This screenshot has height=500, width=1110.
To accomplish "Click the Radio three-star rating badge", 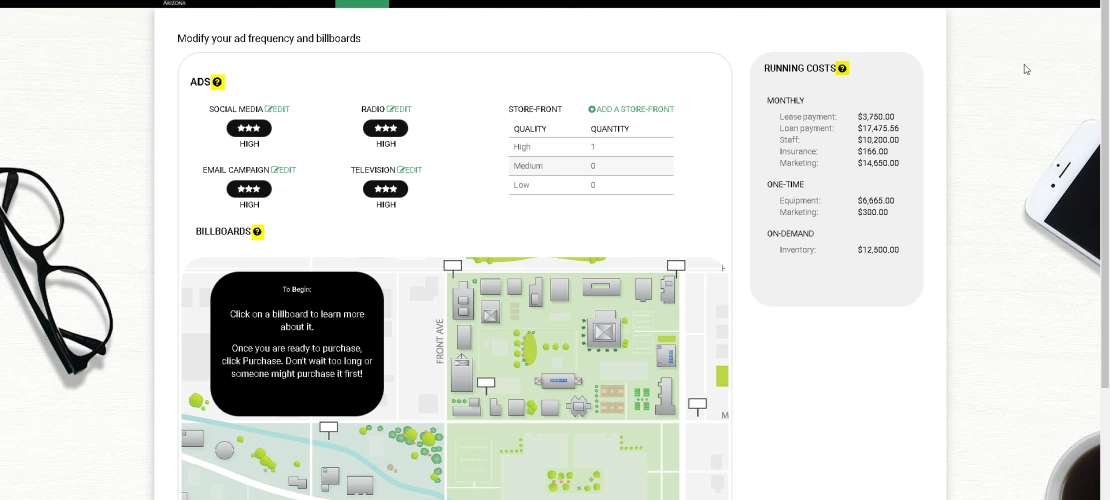I will 385,128.
